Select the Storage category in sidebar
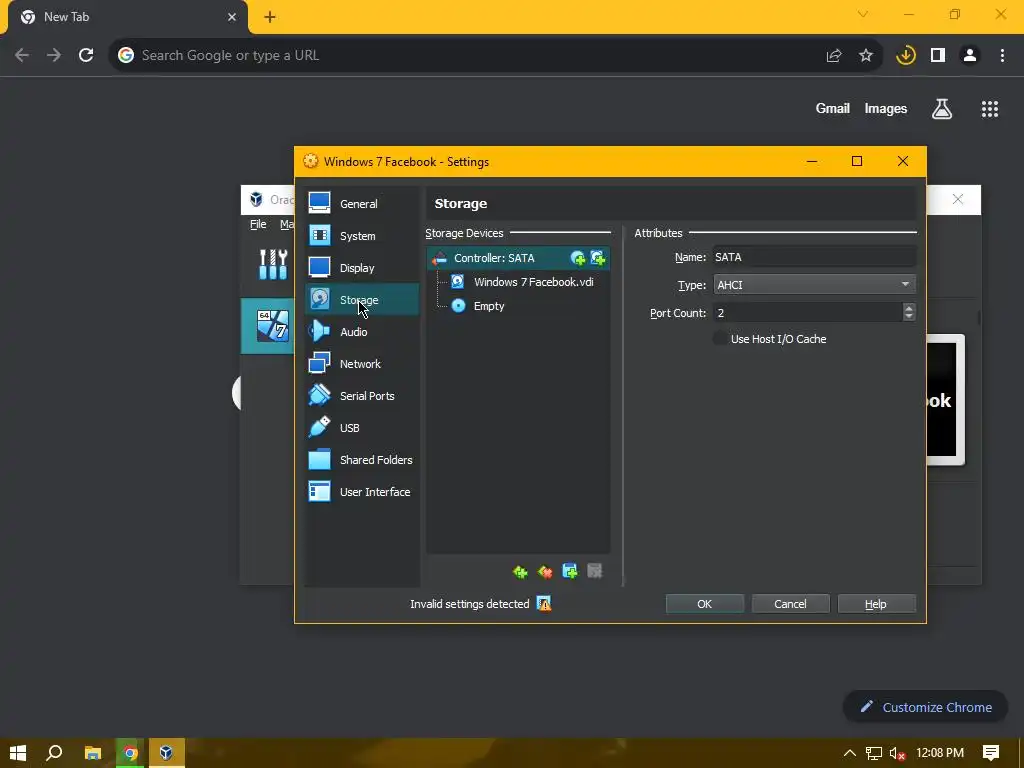The width and height of the screenshot is (1024, 768). [362, 300]
